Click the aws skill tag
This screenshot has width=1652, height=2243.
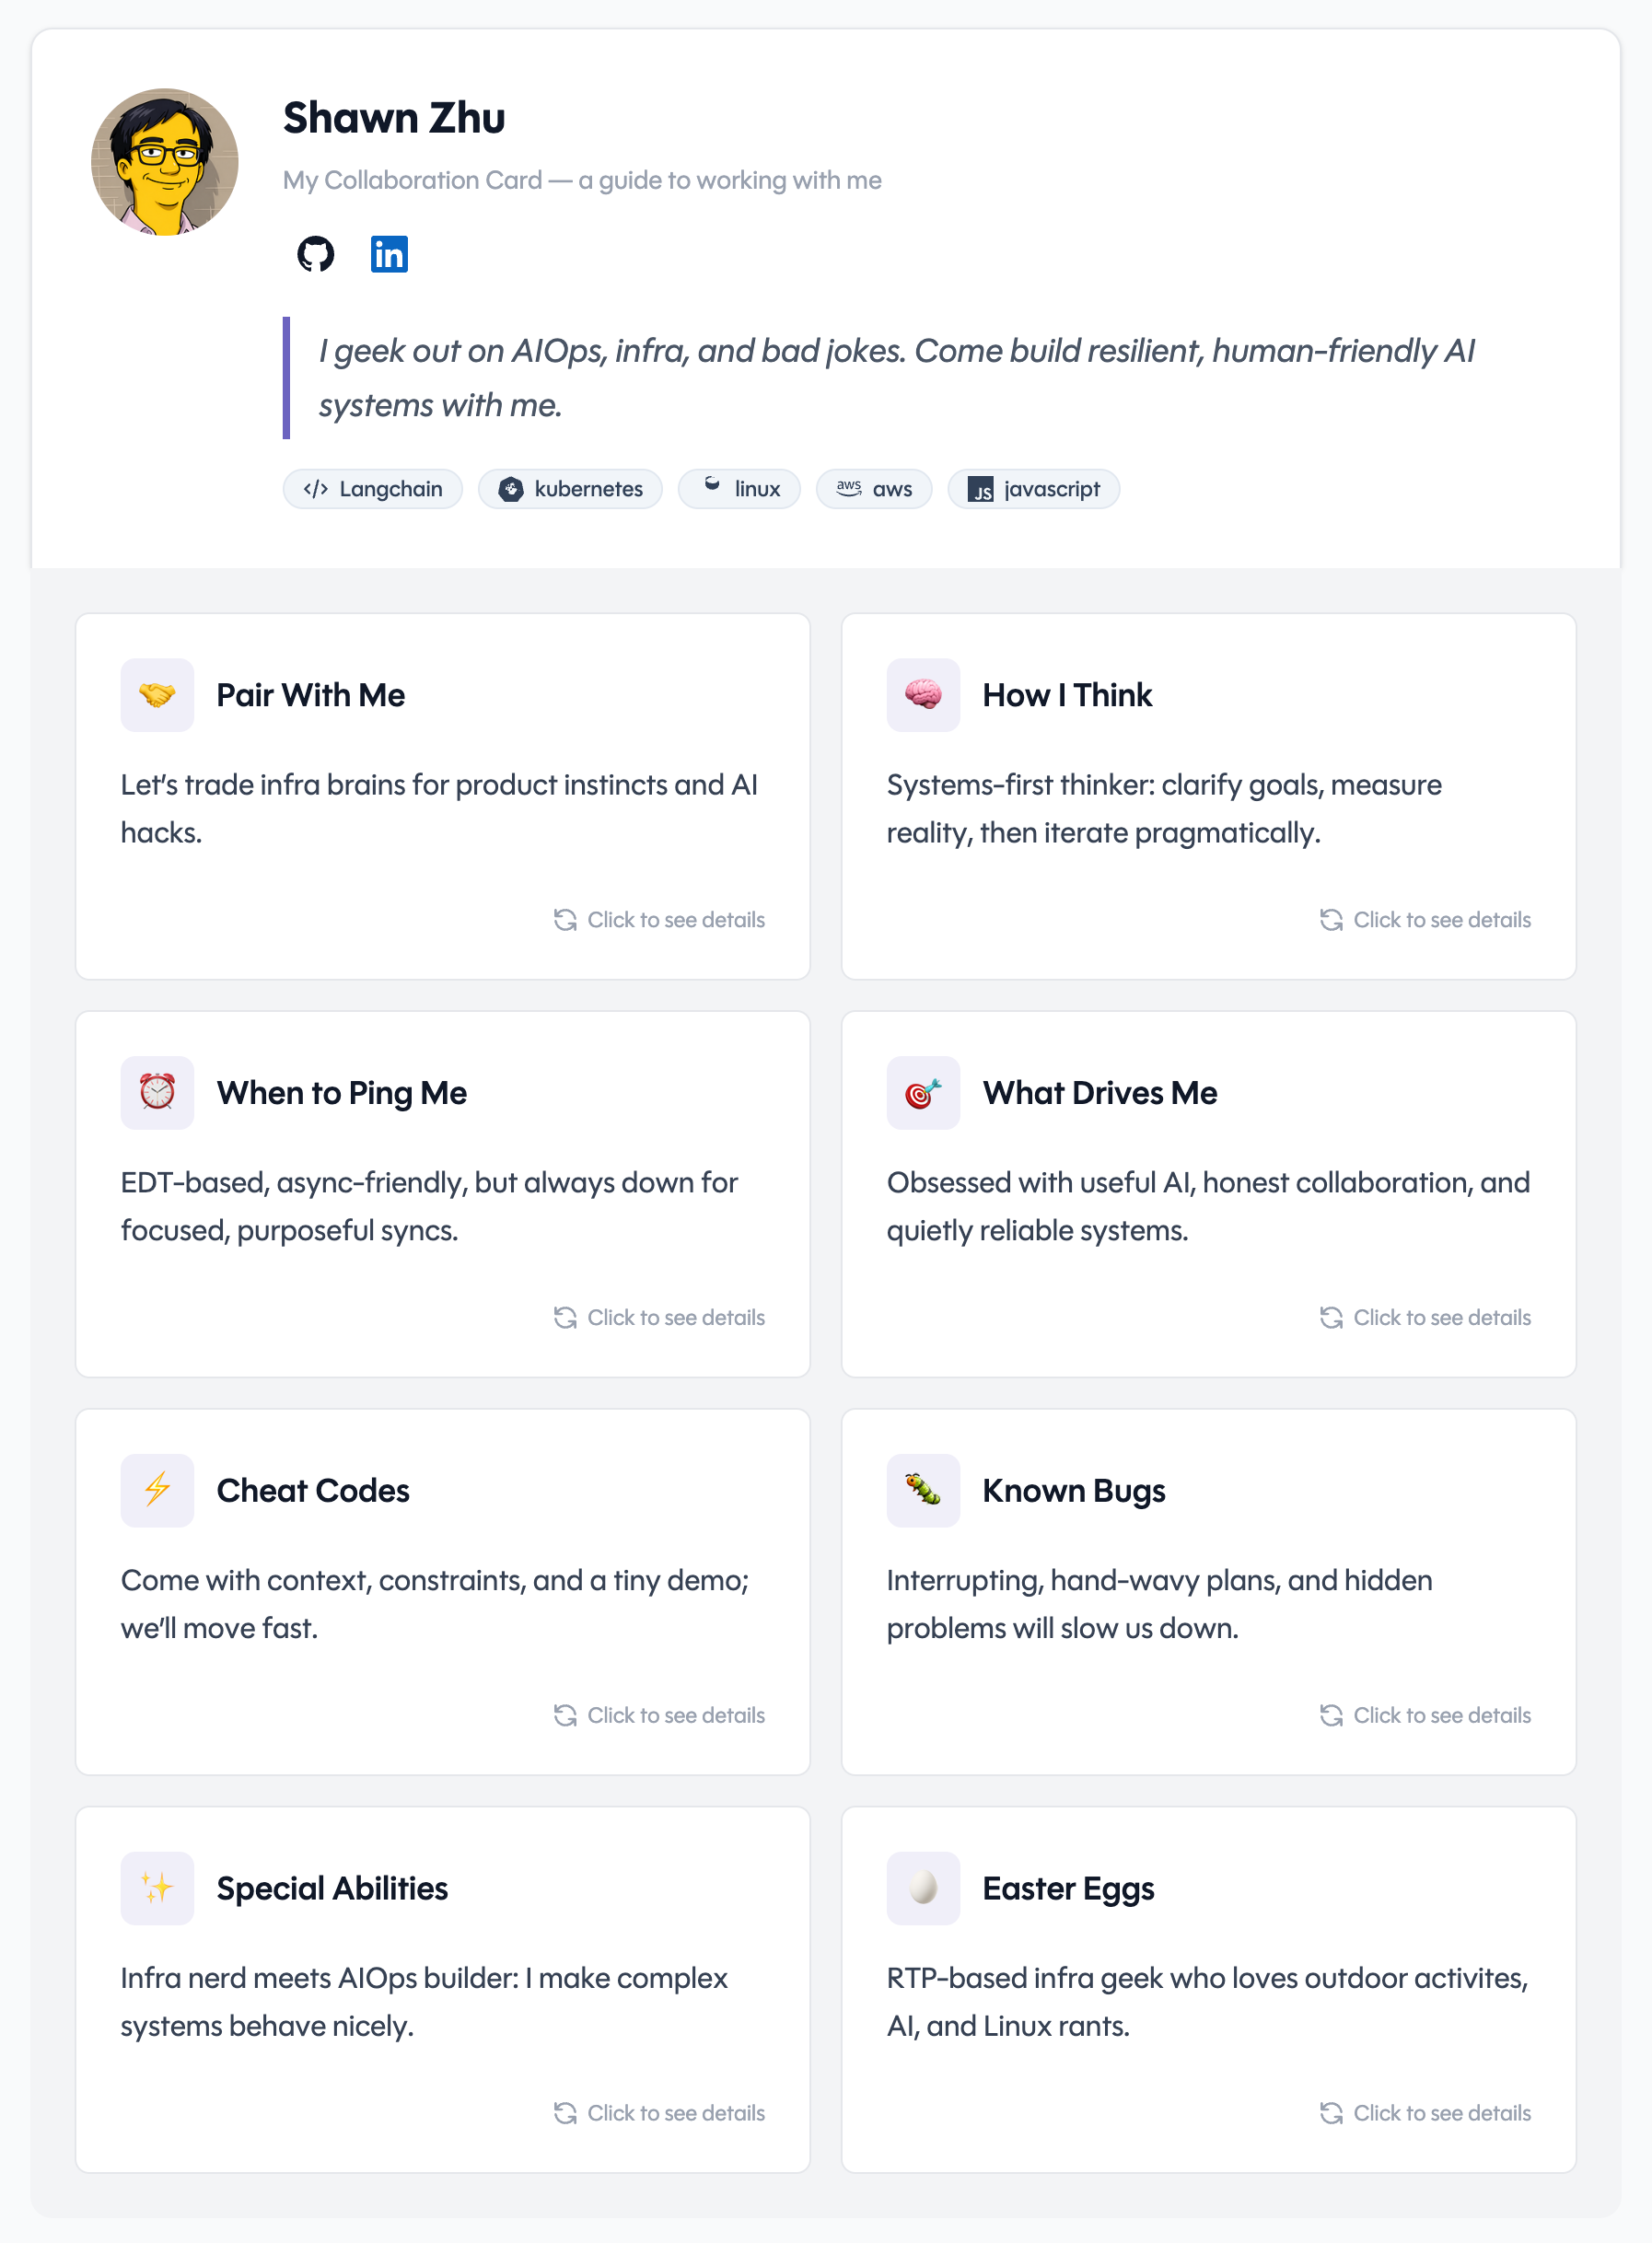tap(874, 489)
